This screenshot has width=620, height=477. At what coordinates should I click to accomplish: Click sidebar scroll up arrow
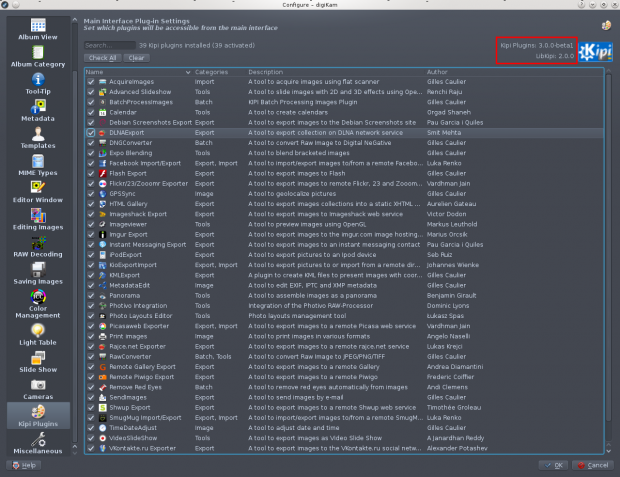click(x=75, y=20)
